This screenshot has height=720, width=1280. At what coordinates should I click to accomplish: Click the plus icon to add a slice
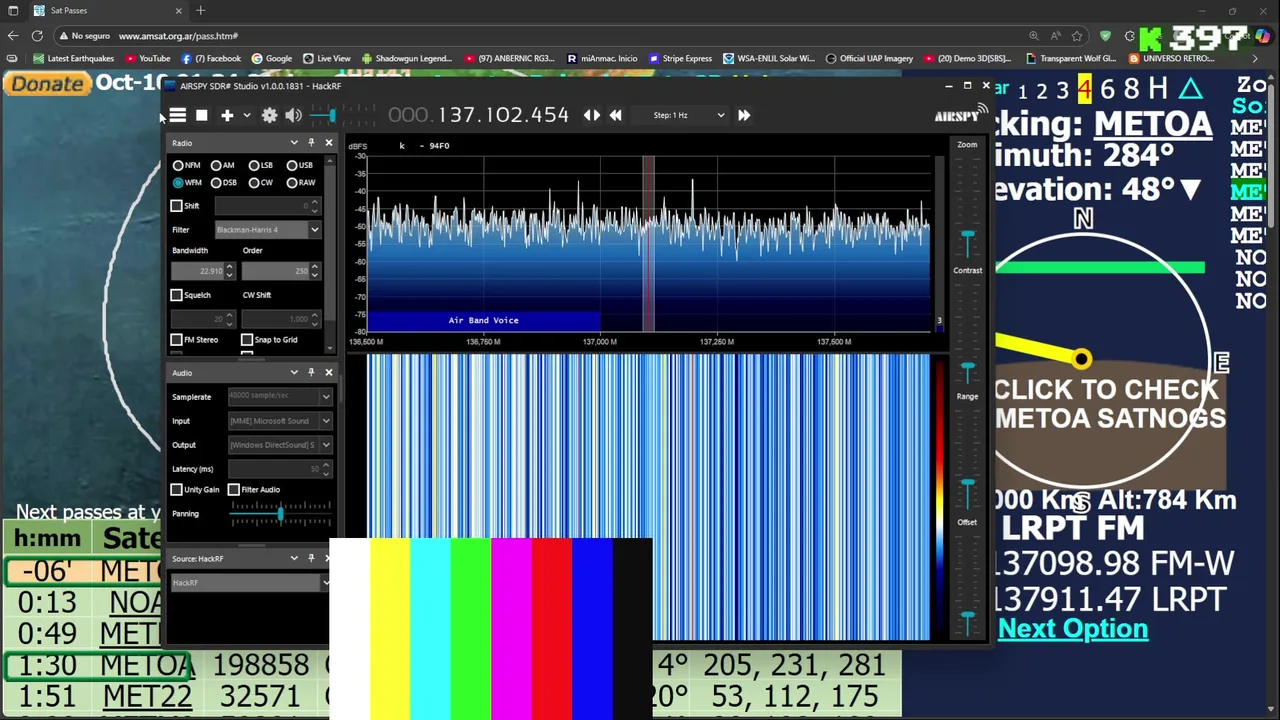coord(227,115)
